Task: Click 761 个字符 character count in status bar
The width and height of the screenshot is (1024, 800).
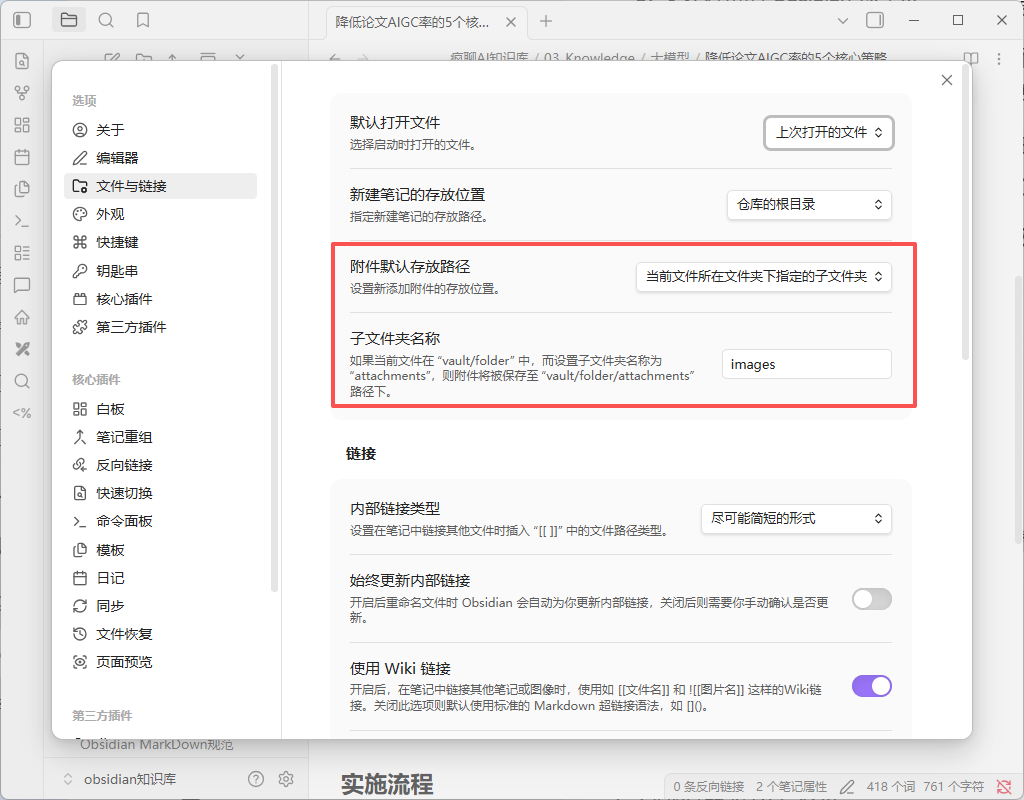Action: [x=954, y=786]
